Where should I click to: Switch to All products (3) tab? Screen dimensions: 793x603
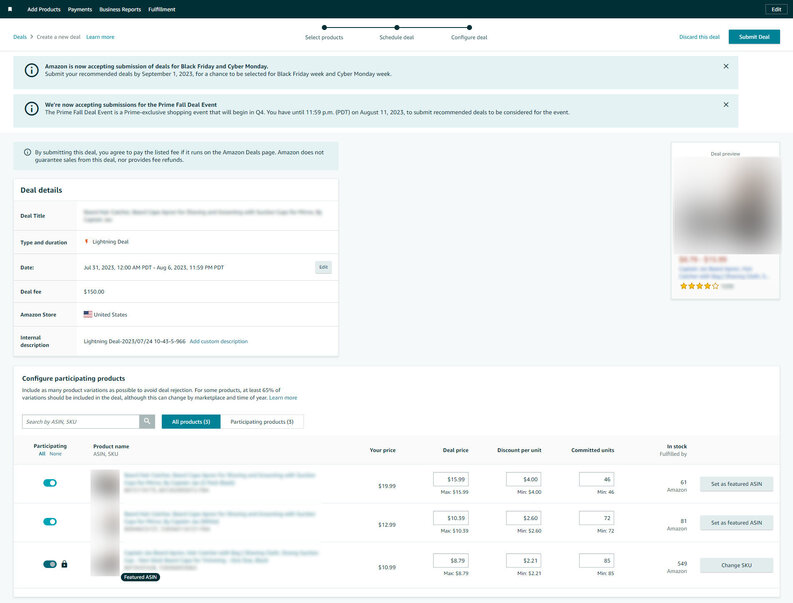click(x=191, y=421)
